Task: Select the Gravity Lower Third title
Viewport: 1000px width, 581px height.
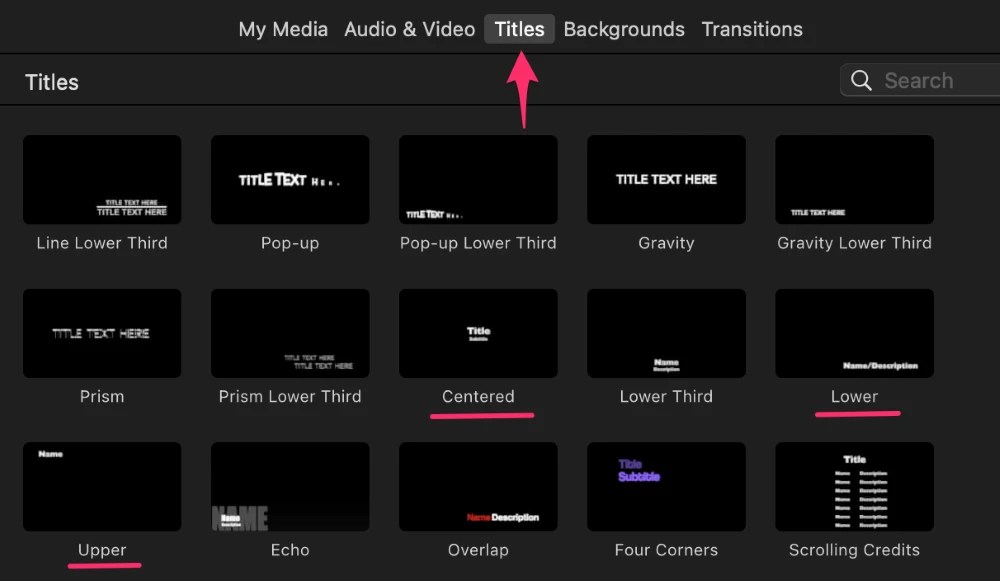Action: click(854, 179)
